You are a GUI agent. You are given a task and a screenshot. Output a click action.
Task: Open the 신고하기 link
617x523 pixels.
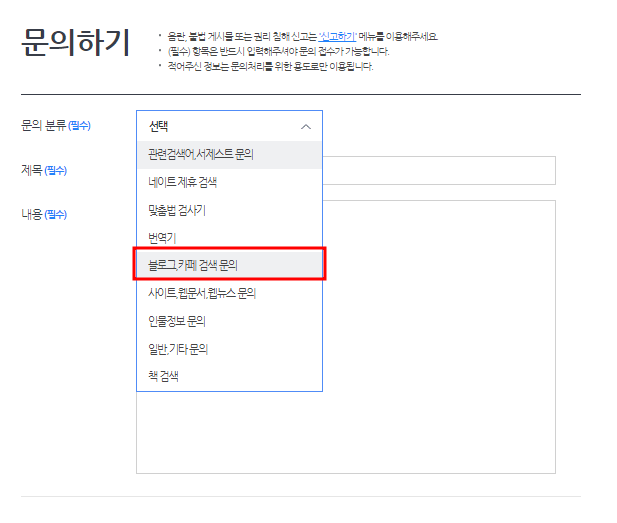[x=338, y=37]
